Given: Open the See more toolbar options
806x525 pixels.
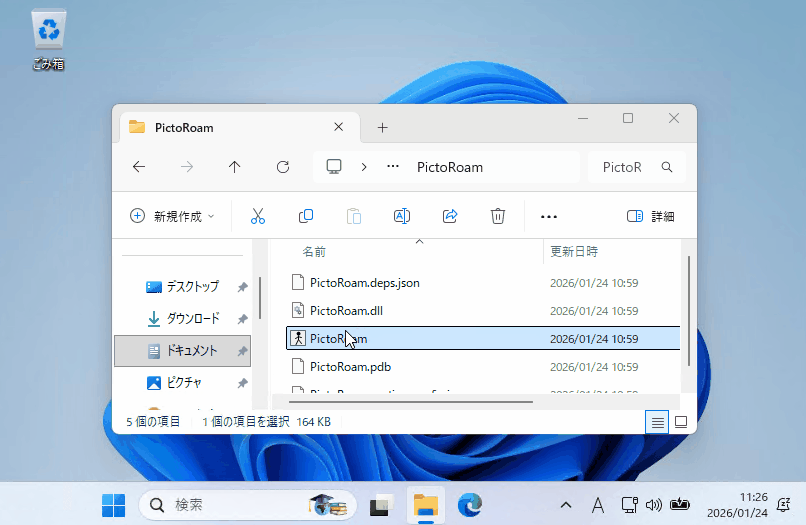Looking at the screenshot, I should [x=548, y=216].
